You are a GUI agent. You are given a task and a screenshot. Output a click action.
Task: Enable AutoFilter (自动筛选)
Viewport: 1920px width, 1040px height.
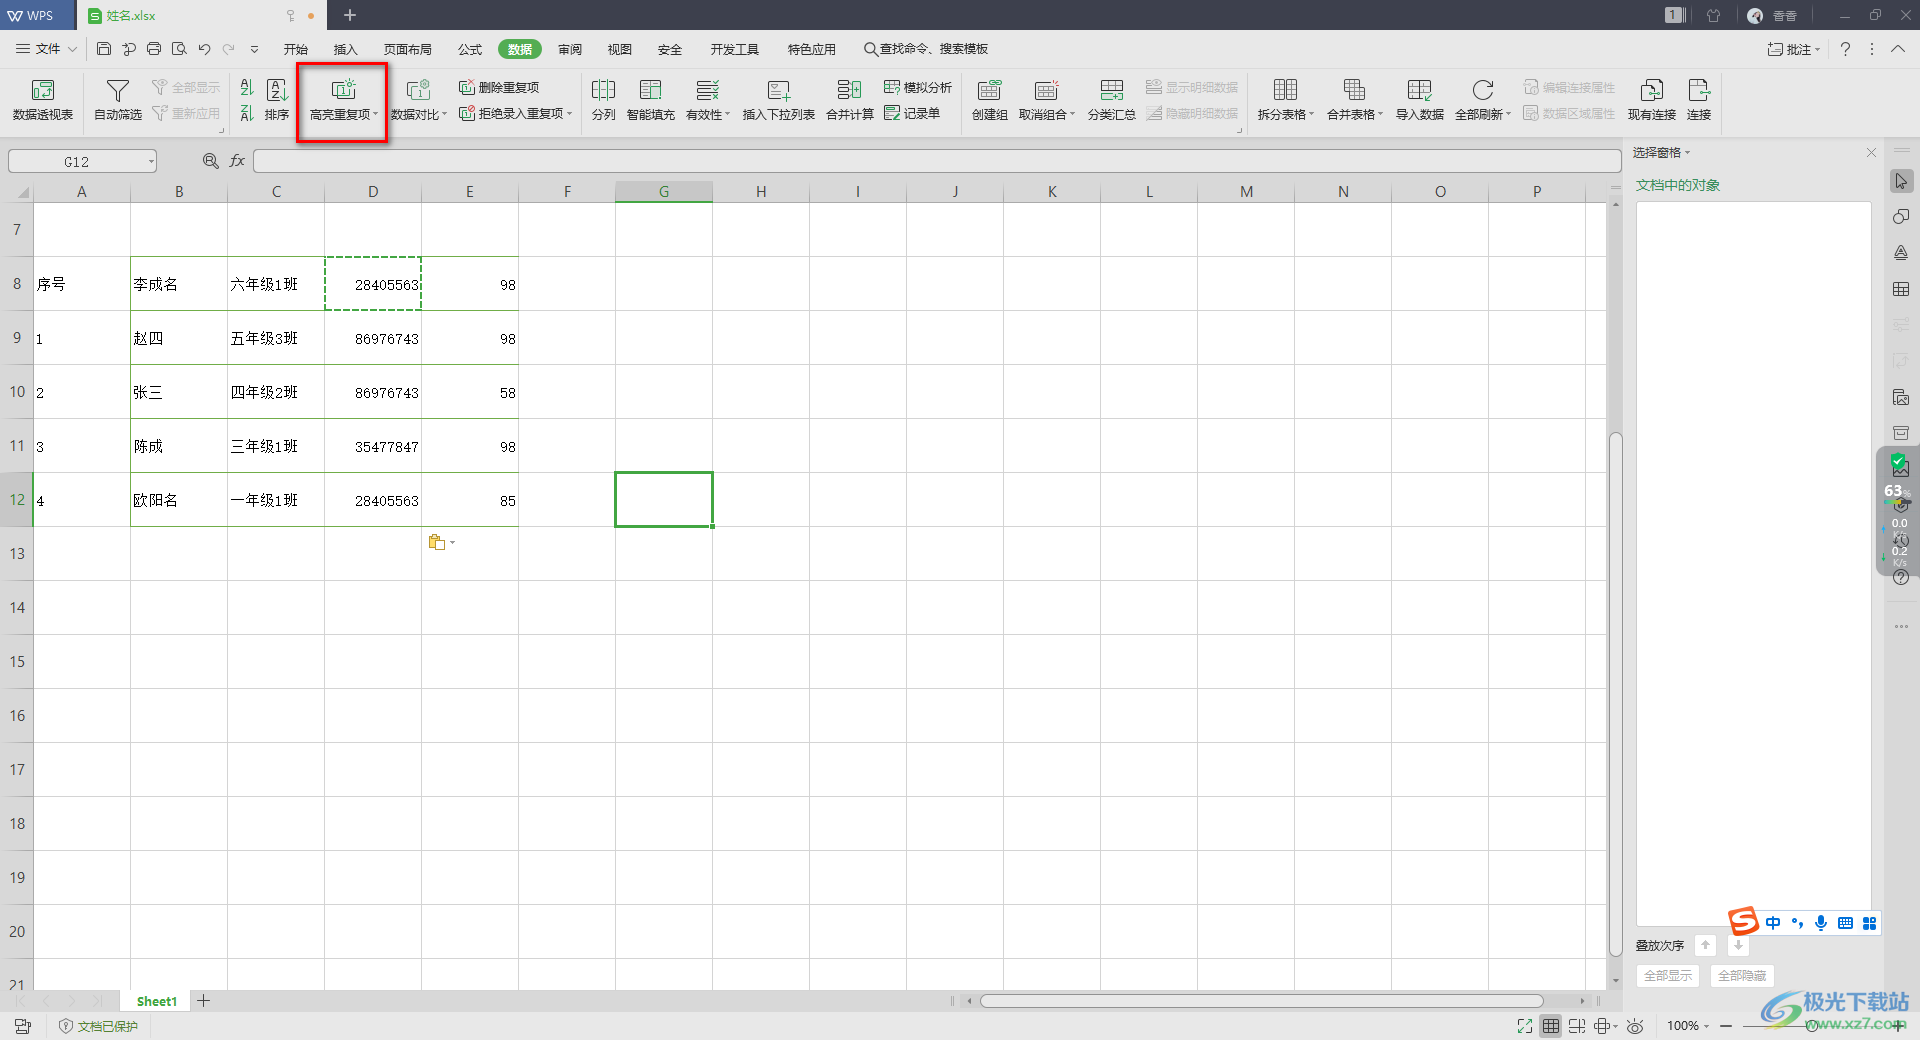[118, 100]
